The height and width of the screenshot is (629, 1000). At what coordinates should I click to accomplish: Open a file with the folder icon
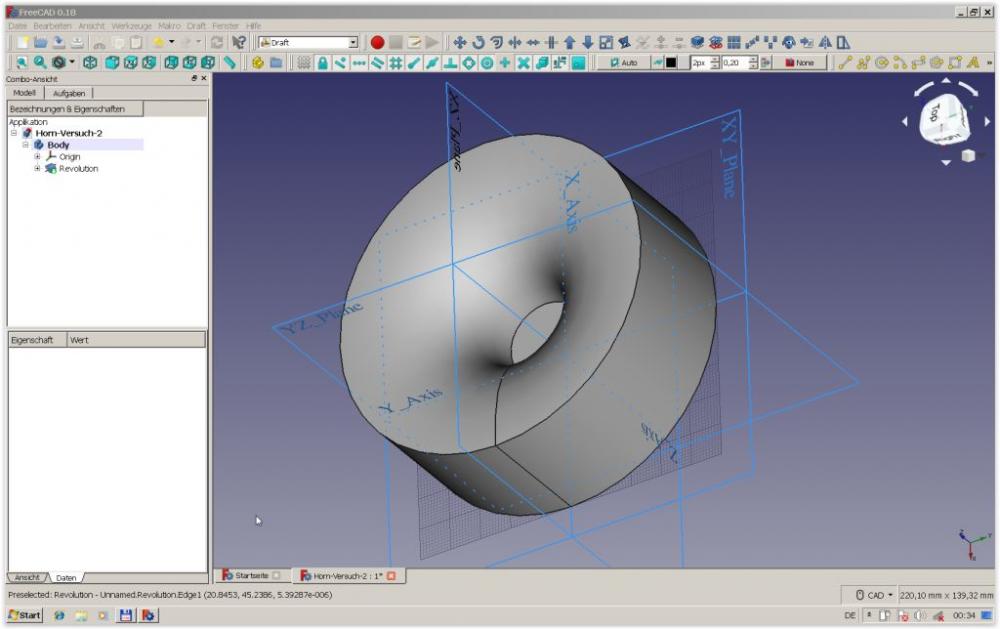point(40,43)
